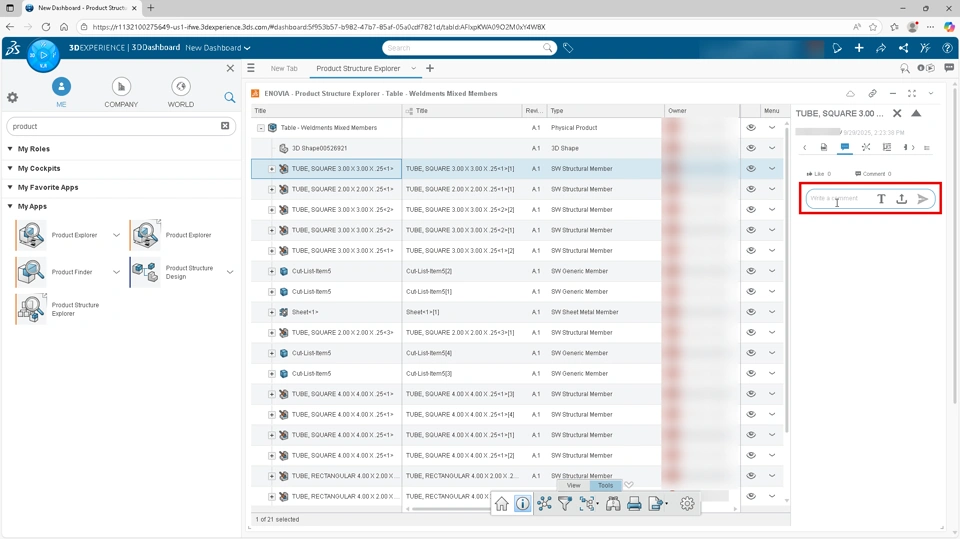Toggle visibility of TUBE, SQUARE 2.00 X 2.00 X .25<3> row
The image size is (960, 539).
click(751, 333)
